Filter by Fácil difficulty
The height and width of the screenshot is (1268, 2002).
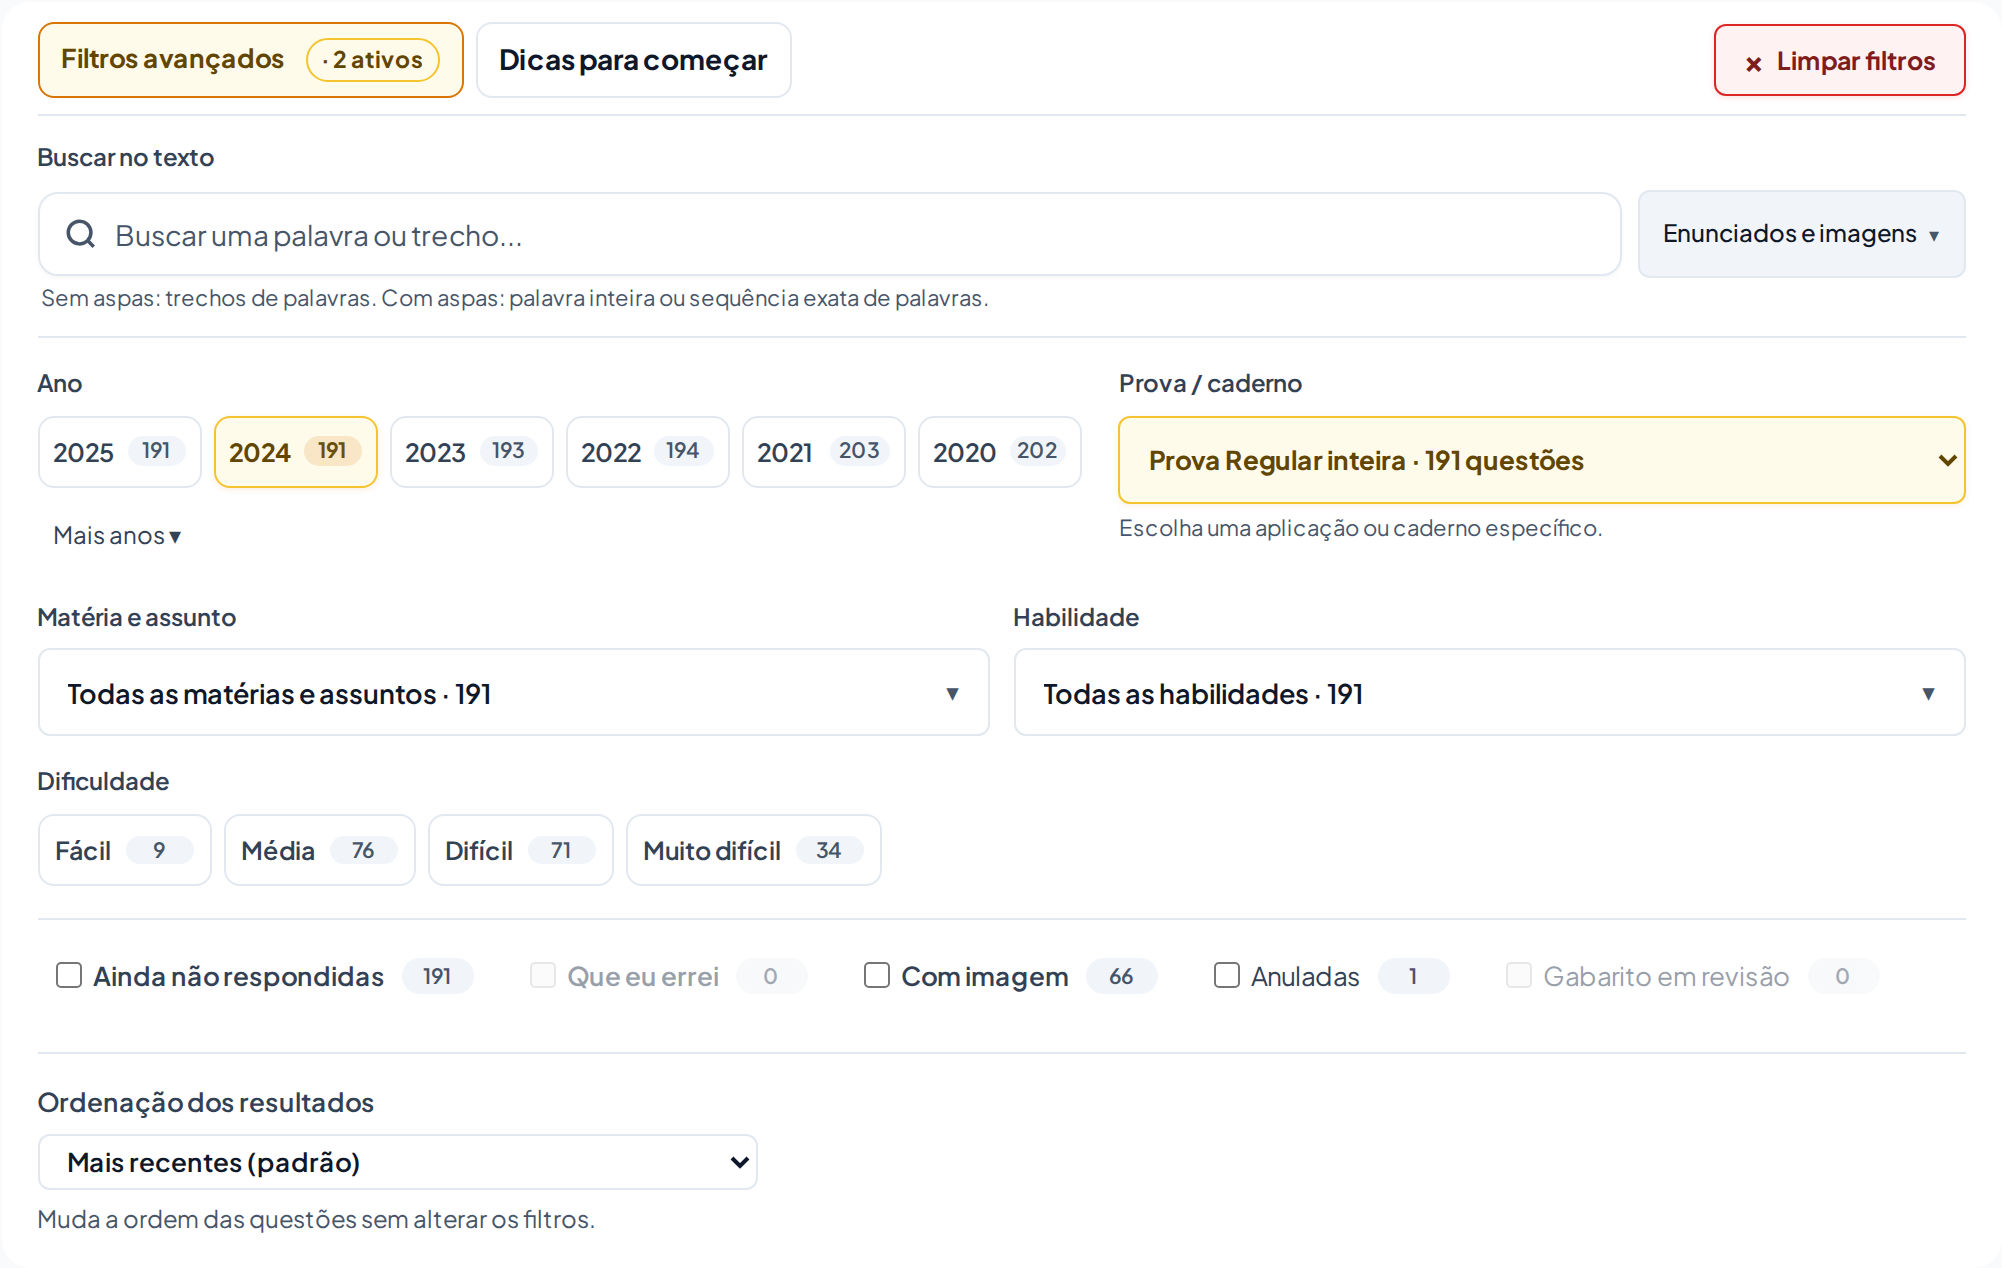pos(124,850)
